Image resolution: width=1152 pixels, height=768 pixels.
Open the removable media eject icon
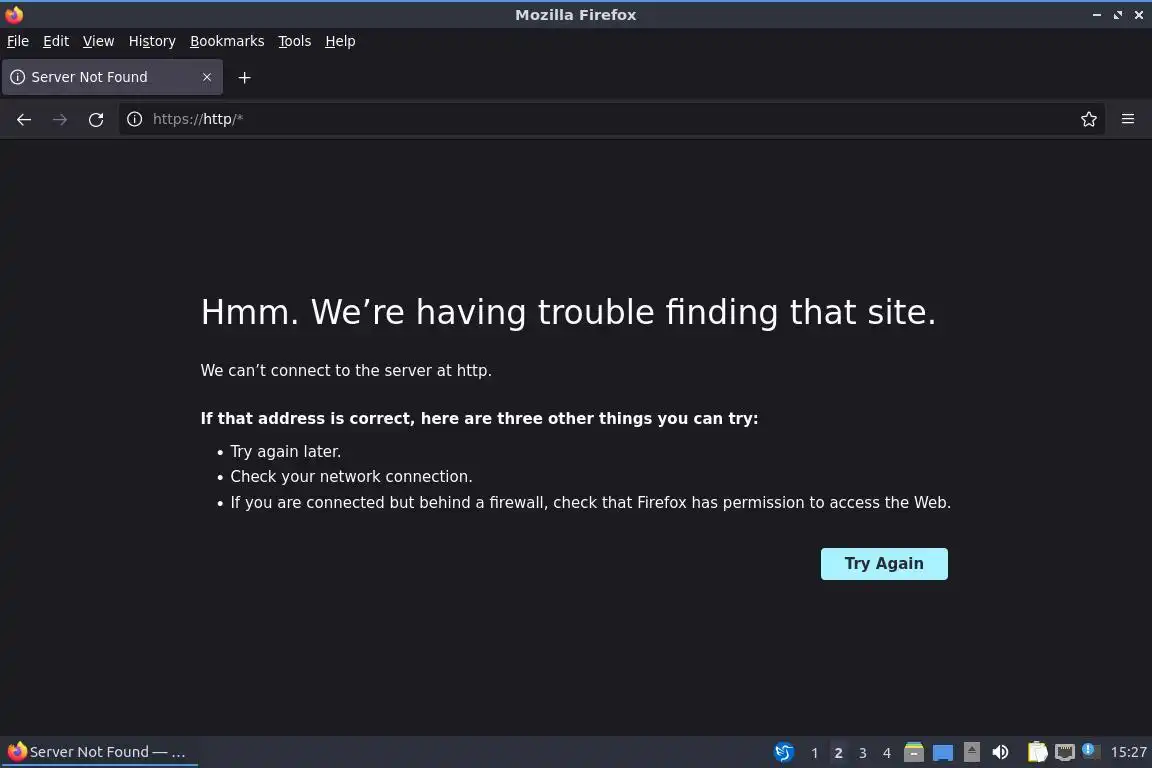(972, 752)
